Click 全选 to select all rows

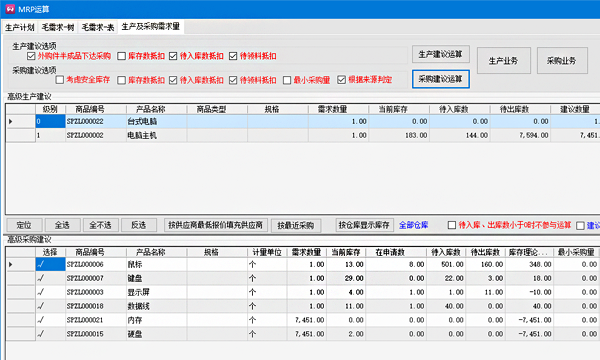coord(62,225)
